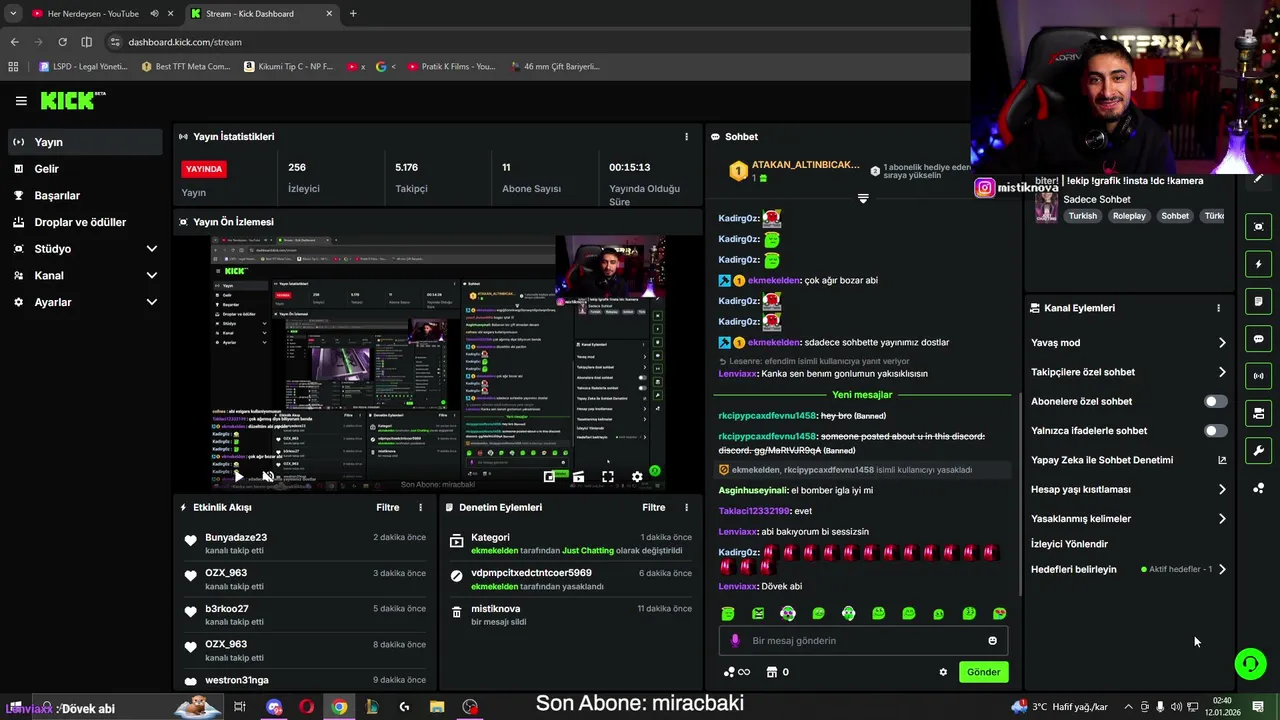Open Yapay Zeka ile Sohbet Denetimi link

coord(1129,460)
